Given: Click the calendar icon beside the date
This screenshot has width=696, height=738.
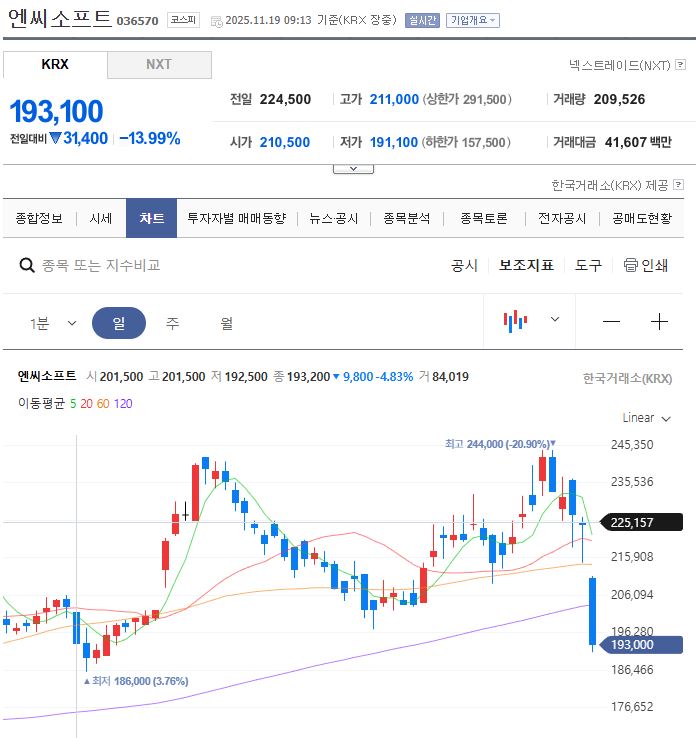Looking at the screenshot, I should [x=216, y=20].
